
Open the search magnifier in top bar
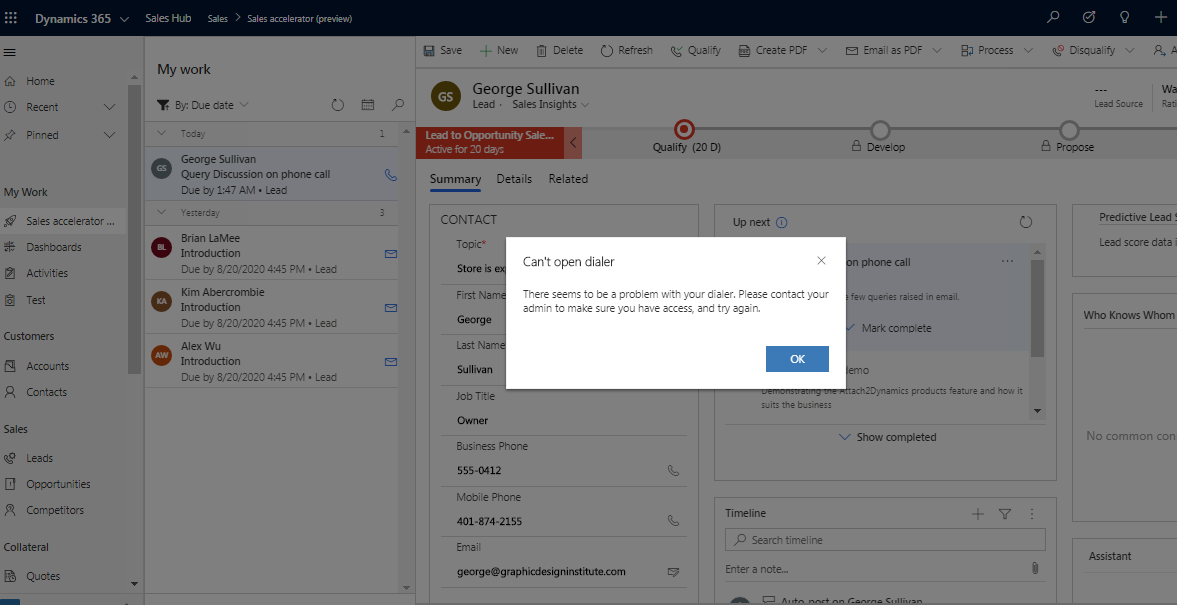click(x=1053, y=17)
